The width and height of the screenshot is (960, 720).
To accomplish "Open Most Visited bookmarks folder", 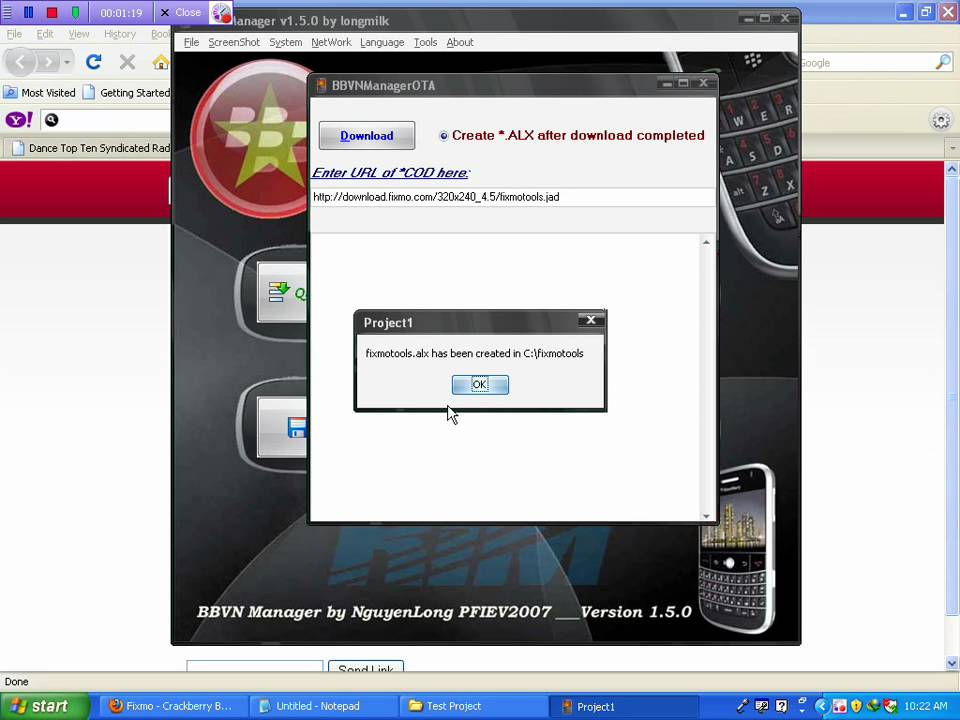I will tap(39, 92).
